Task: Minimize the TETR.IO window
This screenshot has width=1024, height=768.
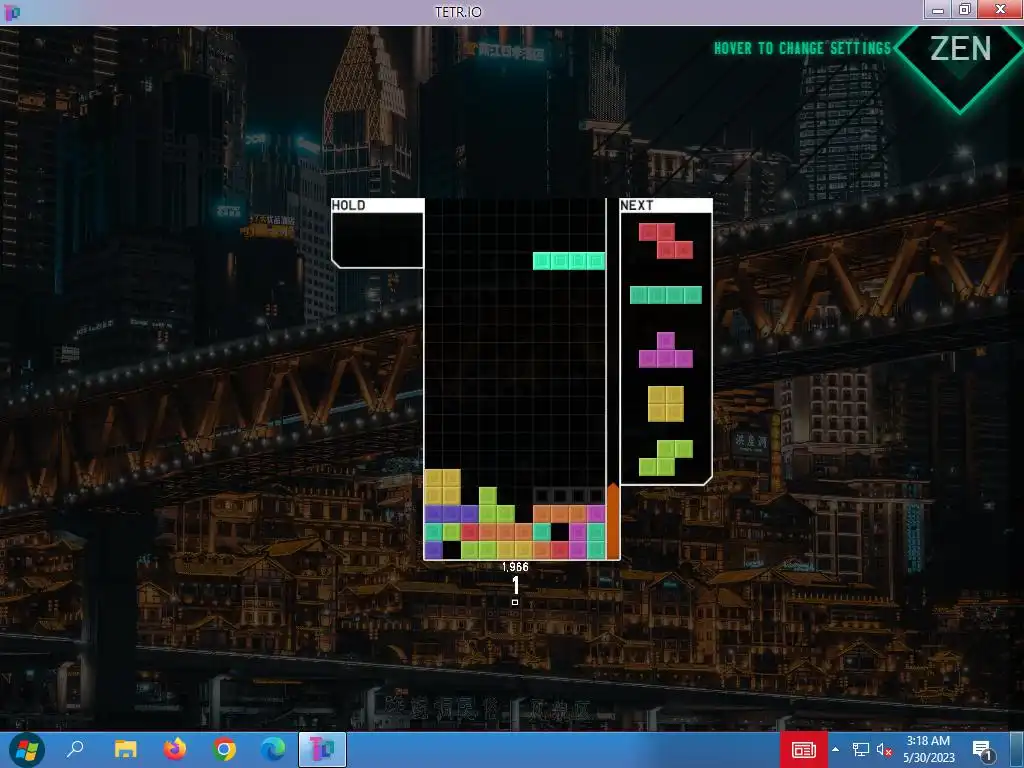Action: click(938, 9)
